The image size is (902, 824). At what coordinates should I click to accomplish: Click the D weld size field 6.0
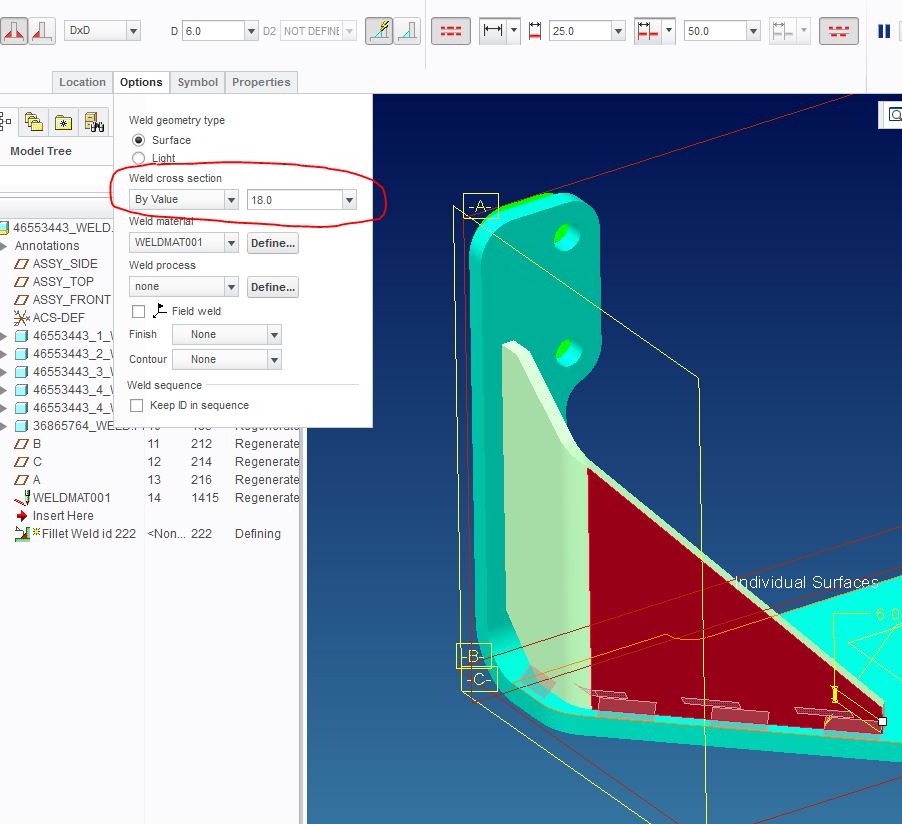(213, 30)
